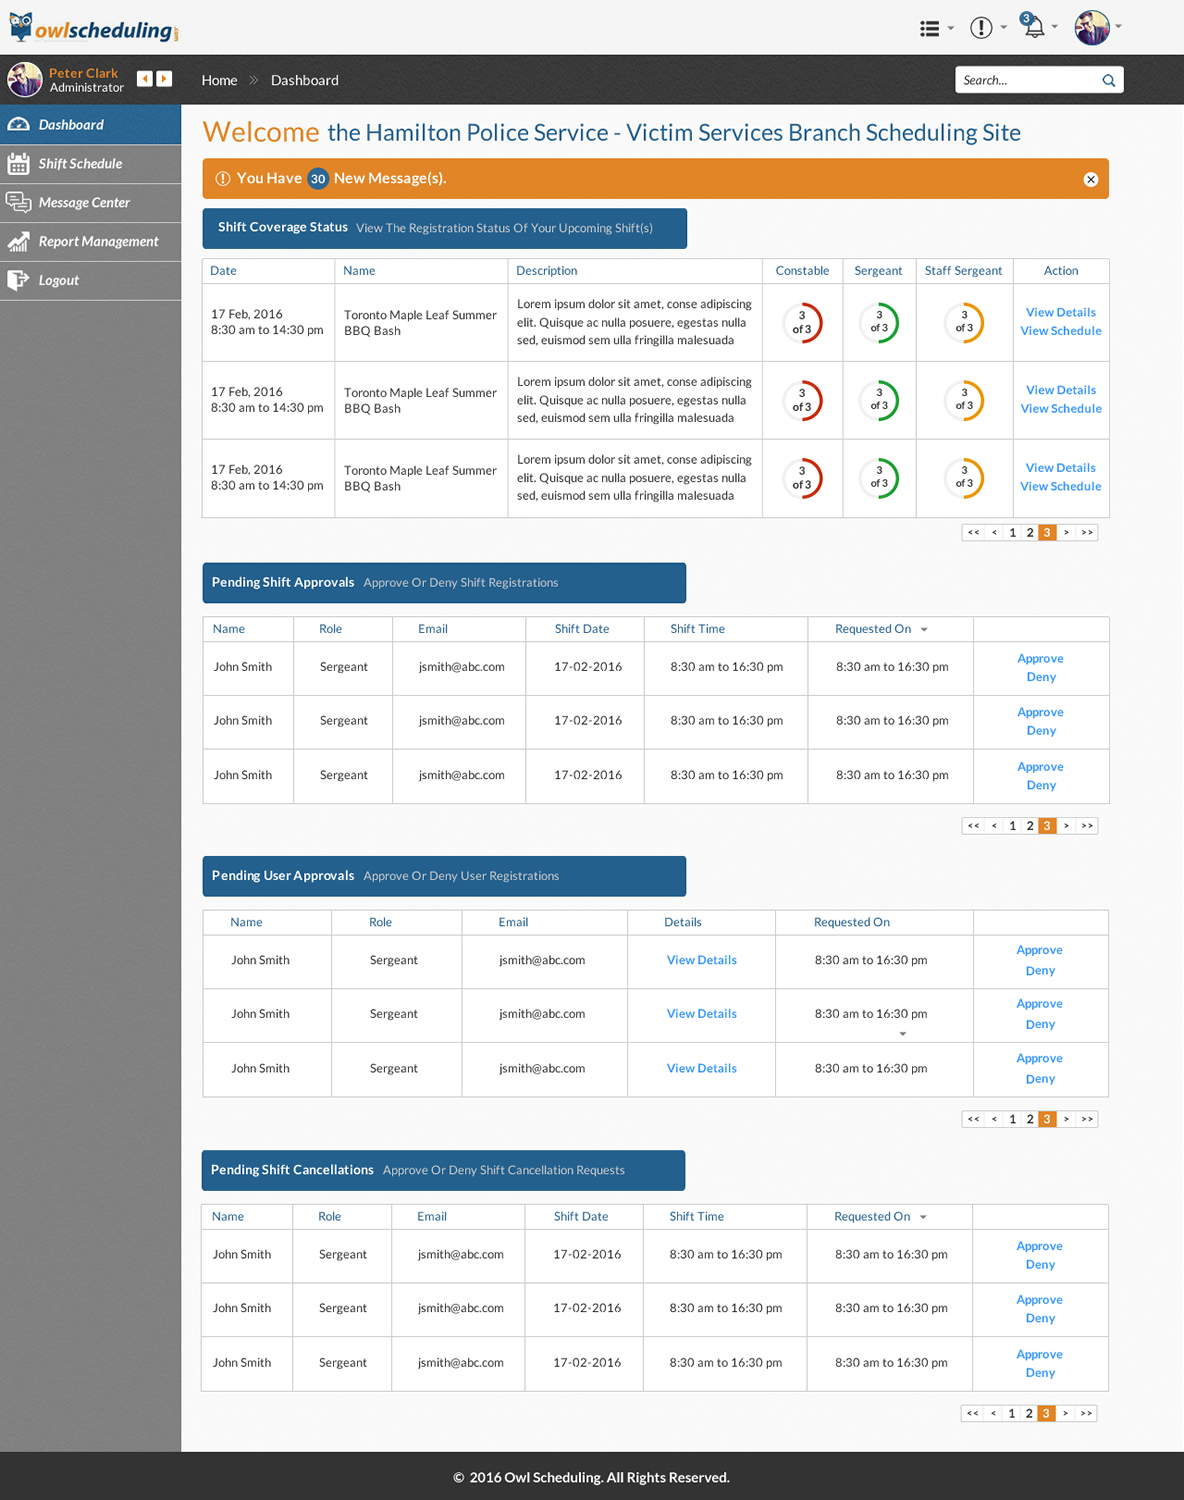Go to the next page of Pending Shift Cancellations
Image resolution: width=1184 pixels, height=1500 pixels.
coord(1065,1414)
